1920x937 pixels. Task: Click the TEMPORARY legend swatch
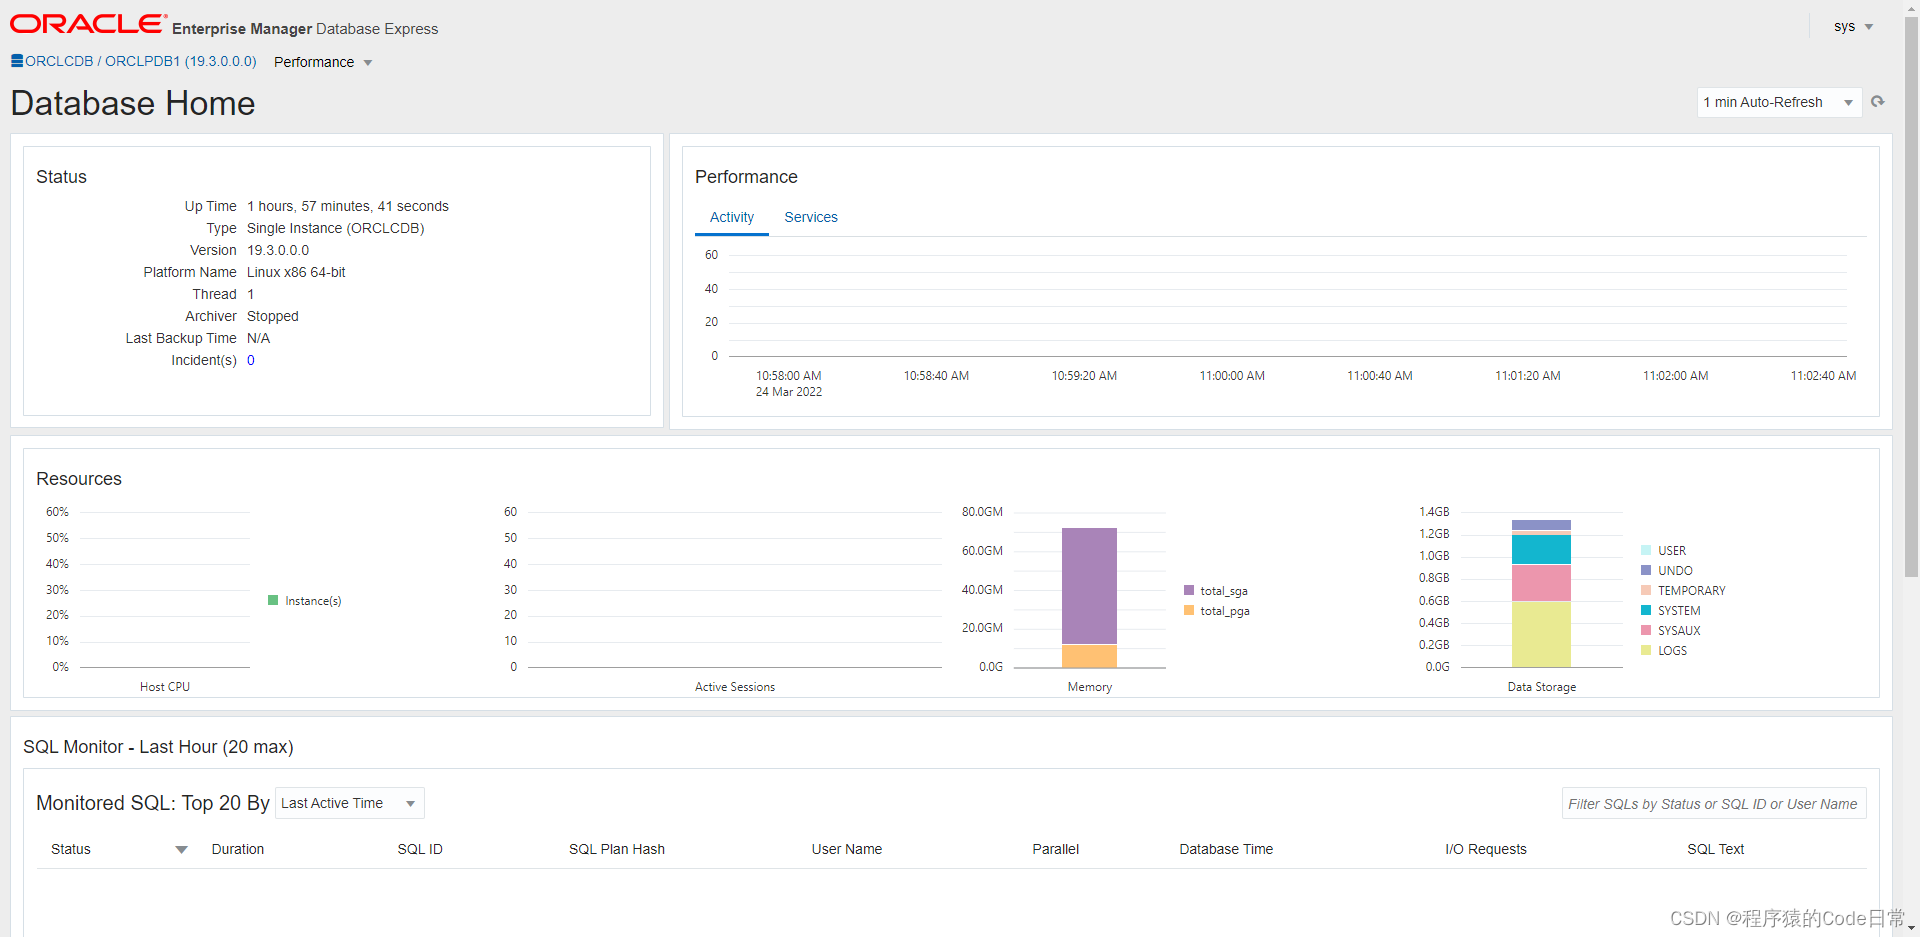(1646, 590)
